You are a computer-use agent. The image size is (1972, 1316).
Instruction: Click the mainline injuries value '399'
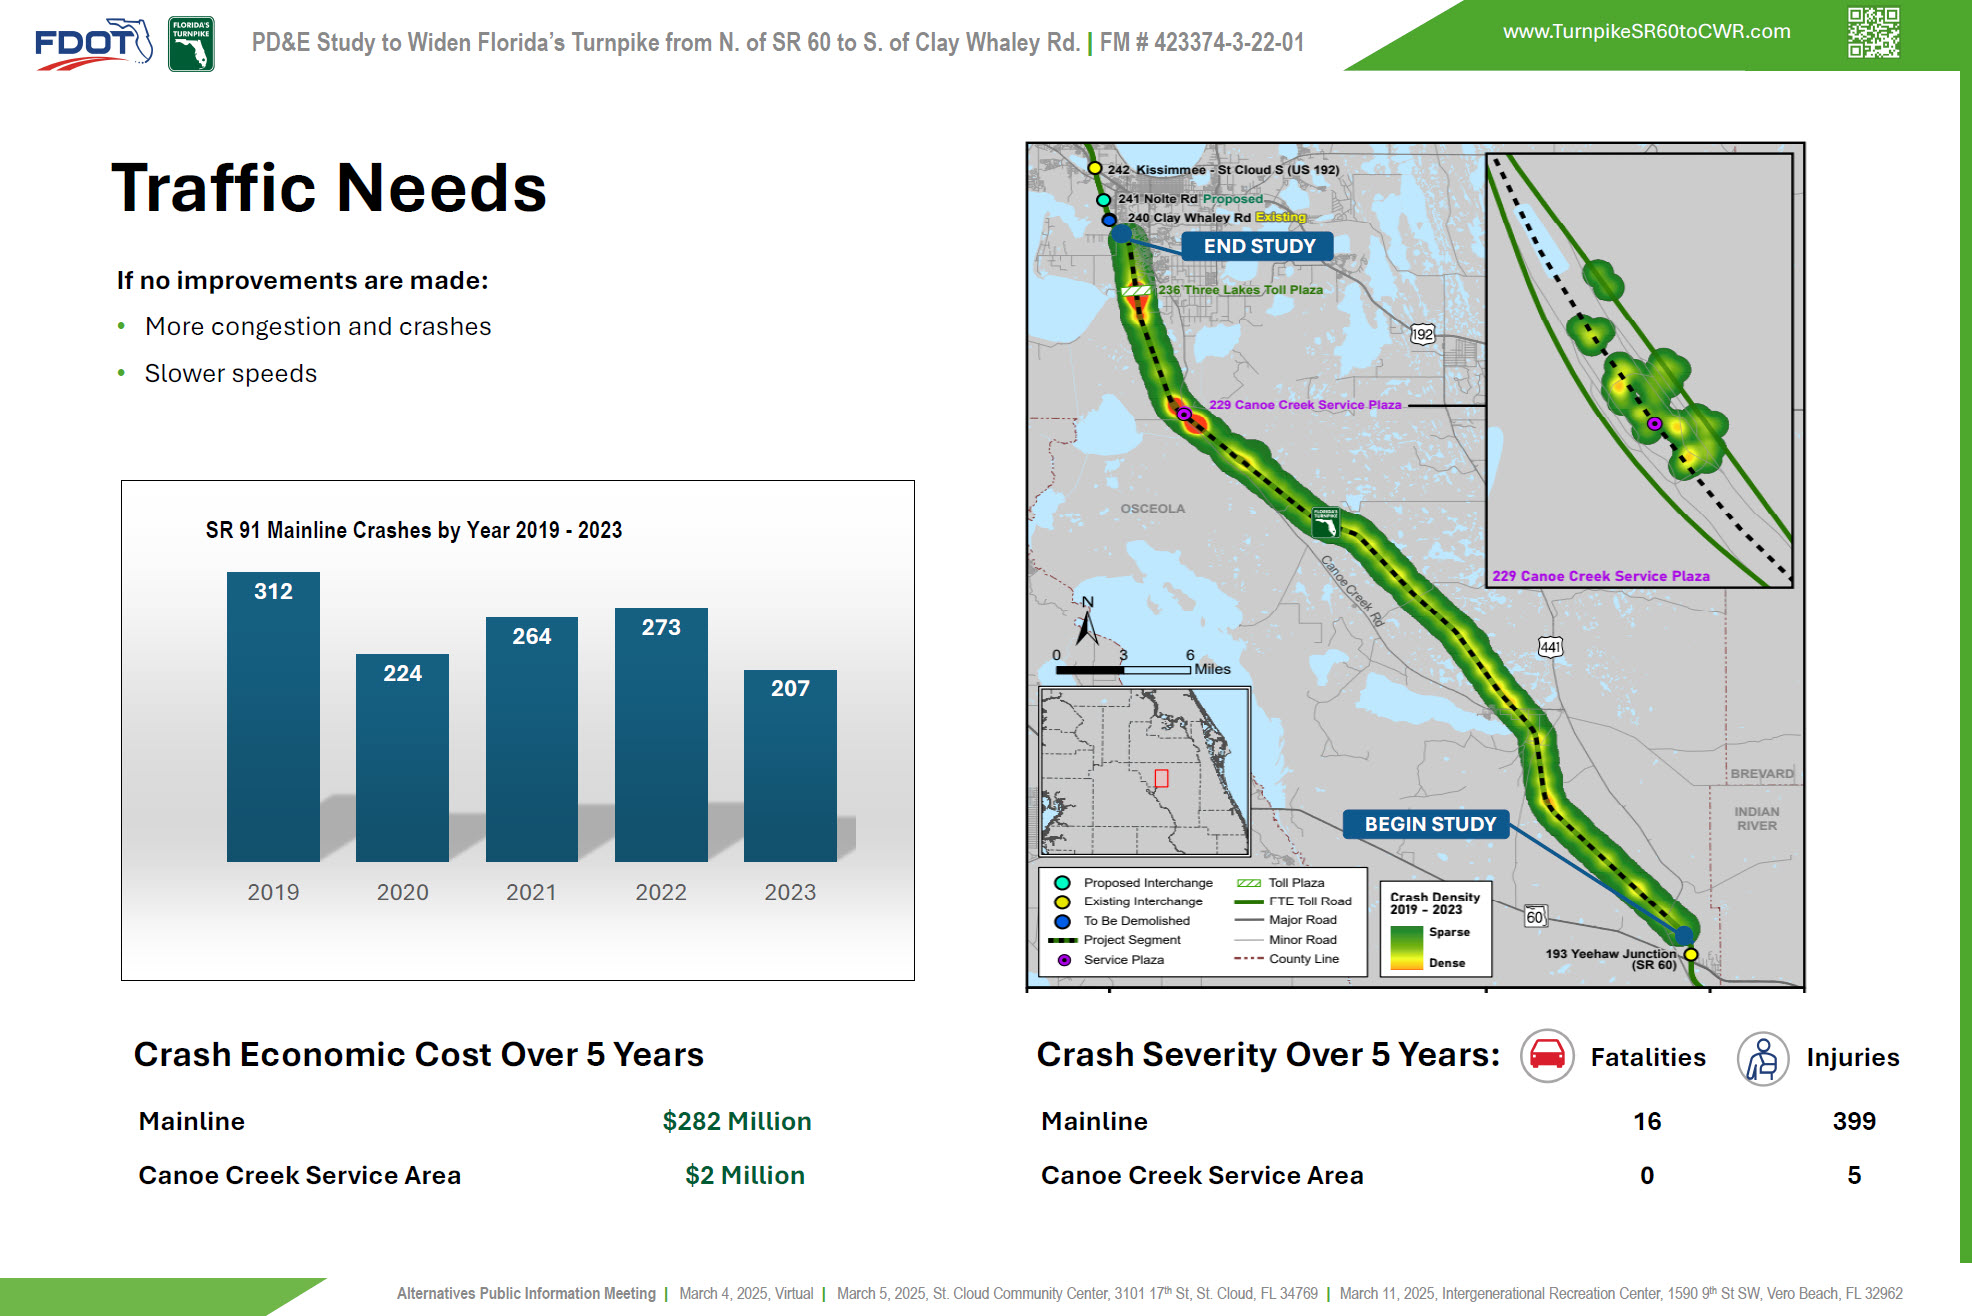point(1854,1121)
